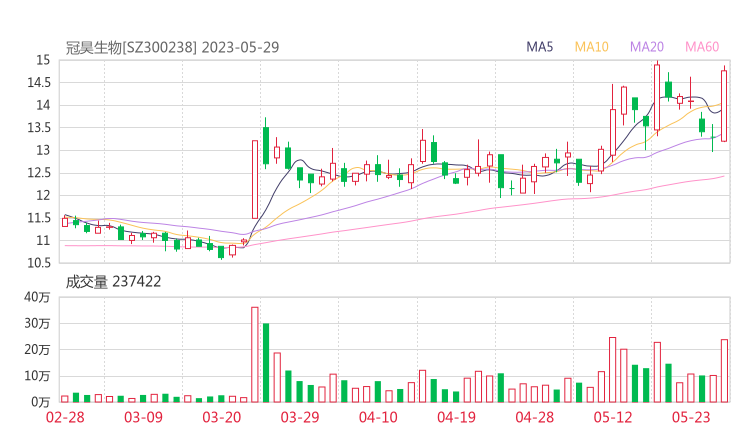The height and width of the screenshot is (440, 740).
Task: Select the tall green volume bar reaching 30万
Action: tap(266, 363)
